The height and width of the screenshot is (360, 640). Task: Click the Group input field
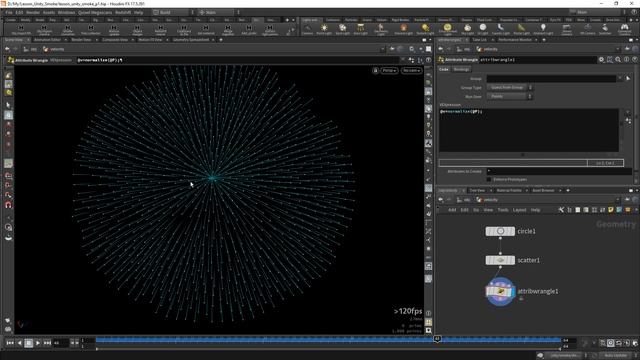(x=551, y=78)
